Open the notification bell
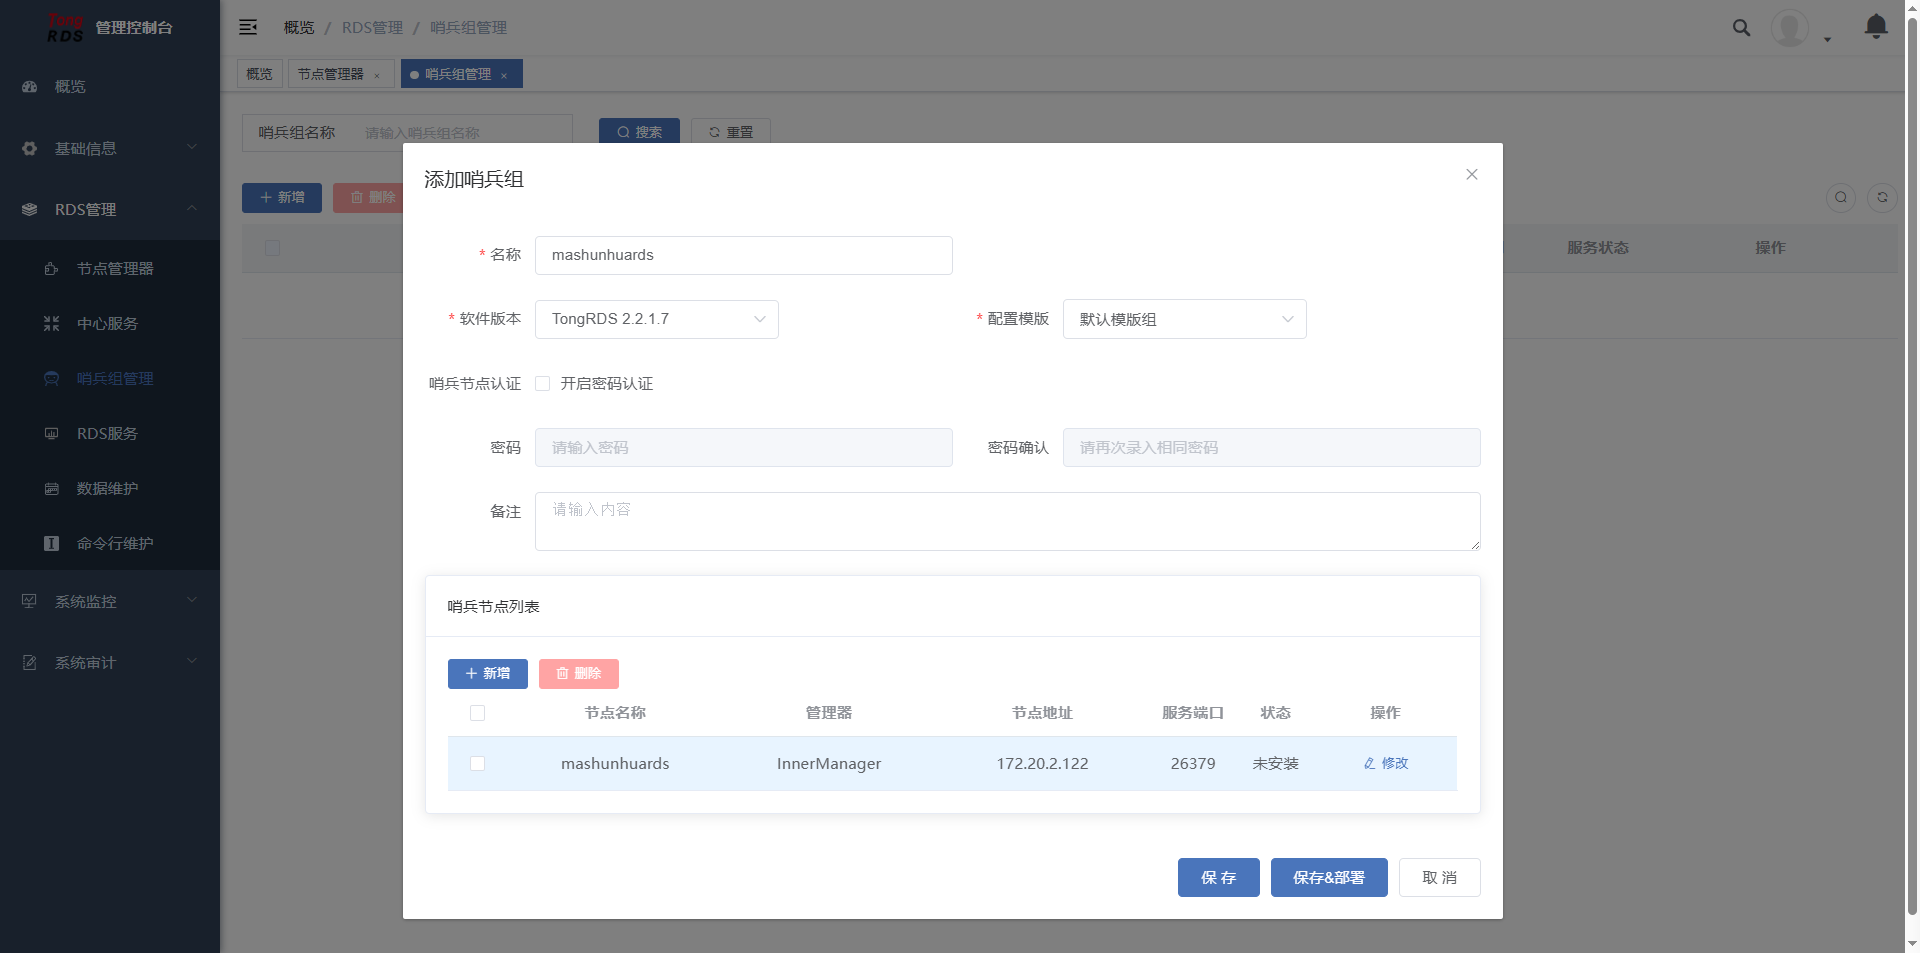The height and width of the screenshot is (953, 1920). (1876, 27)
